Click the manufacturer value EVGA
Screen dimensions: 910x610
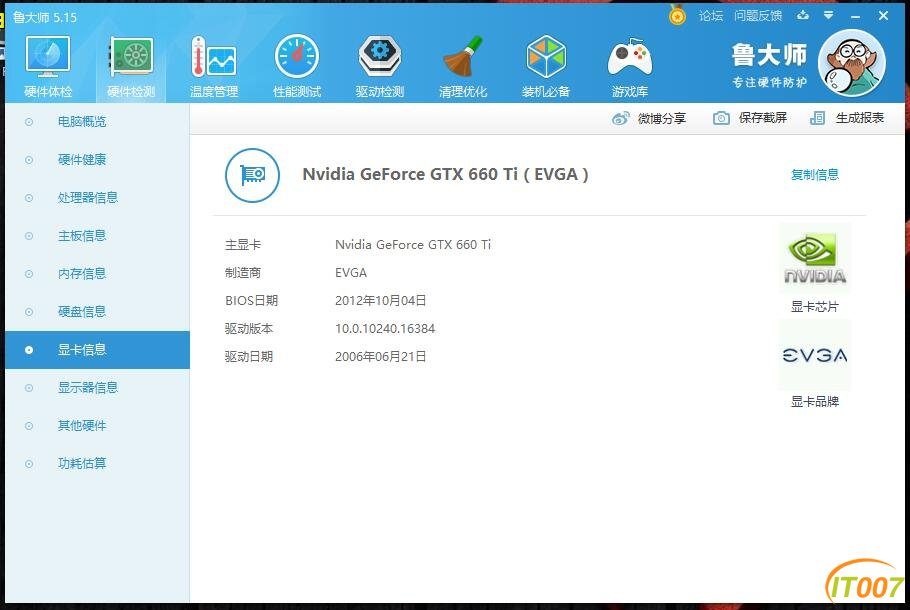click(x=351, y=273)
